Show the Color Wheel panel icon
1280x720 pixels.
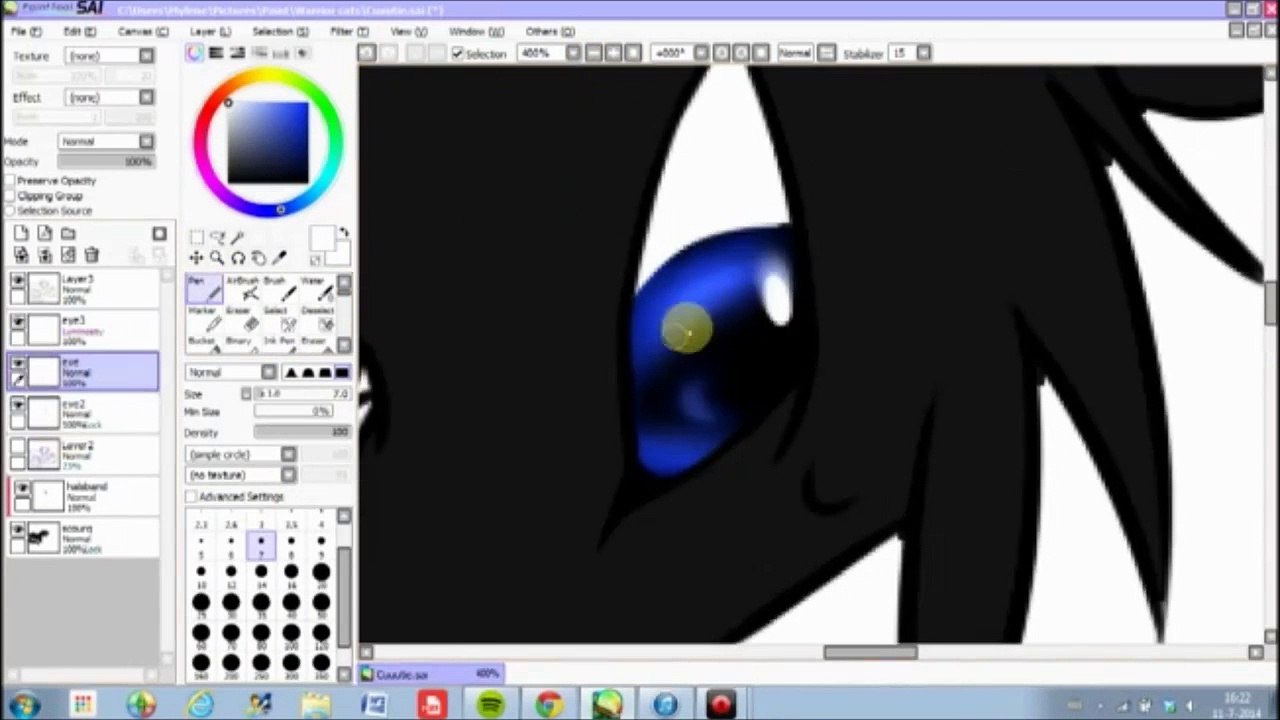tap(195, 53)
